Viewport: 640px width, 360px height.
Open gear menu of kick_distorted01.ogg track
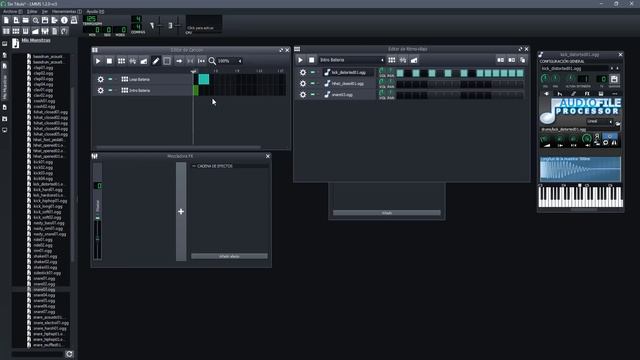coord(303,72)
